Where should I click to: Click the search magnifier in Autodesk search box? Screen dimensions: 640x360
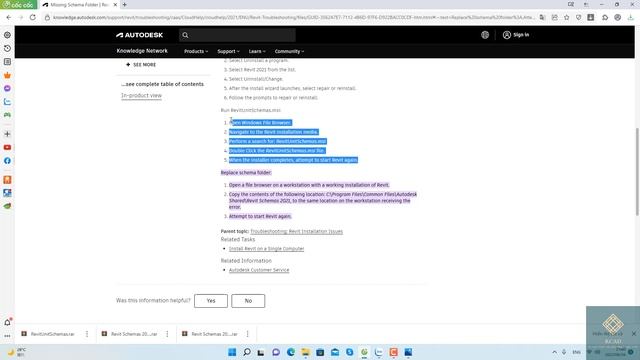(185, 35)
